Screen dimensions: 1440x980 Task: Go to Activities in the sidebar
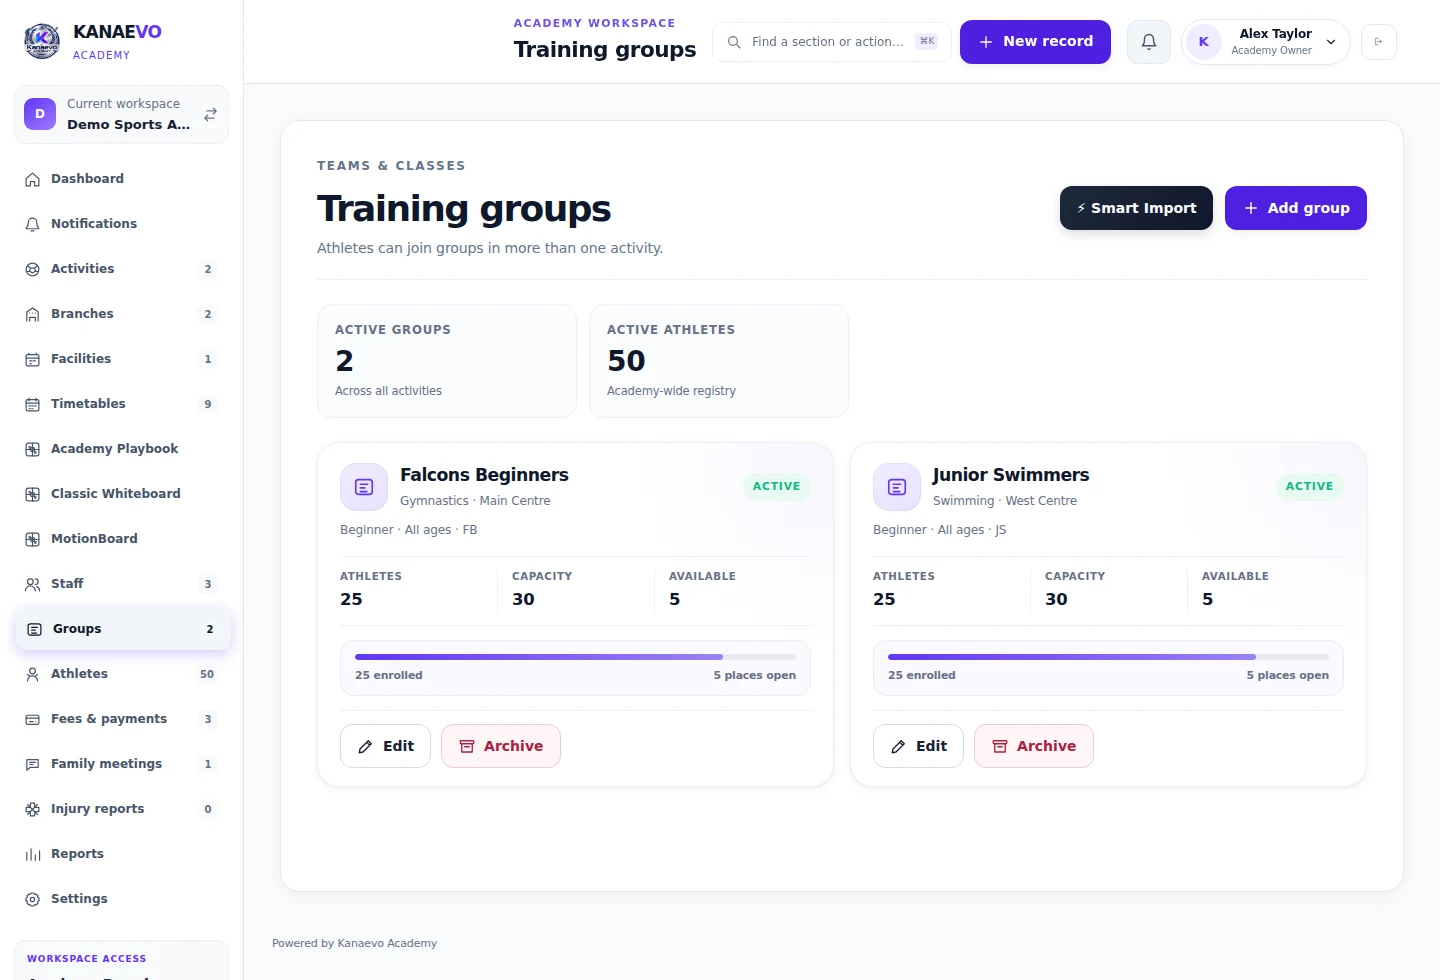[122, 269]
